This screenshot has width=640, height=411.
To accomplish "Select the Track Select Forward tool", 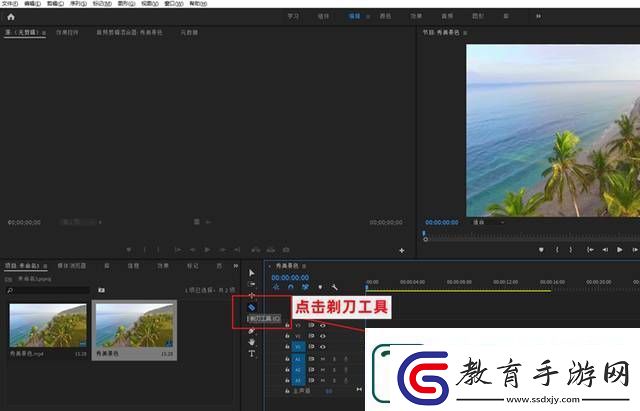I will tap(251, 284).
